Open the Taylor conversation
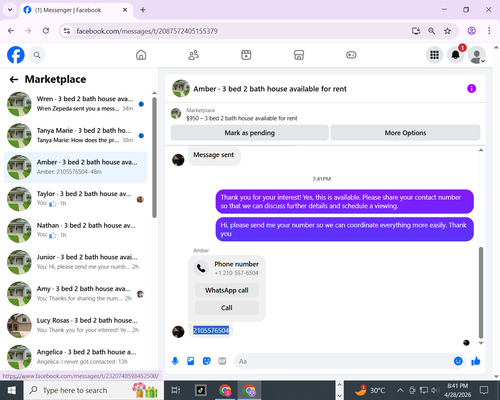This screenshot has height=400, width=500. coord(75,199)
